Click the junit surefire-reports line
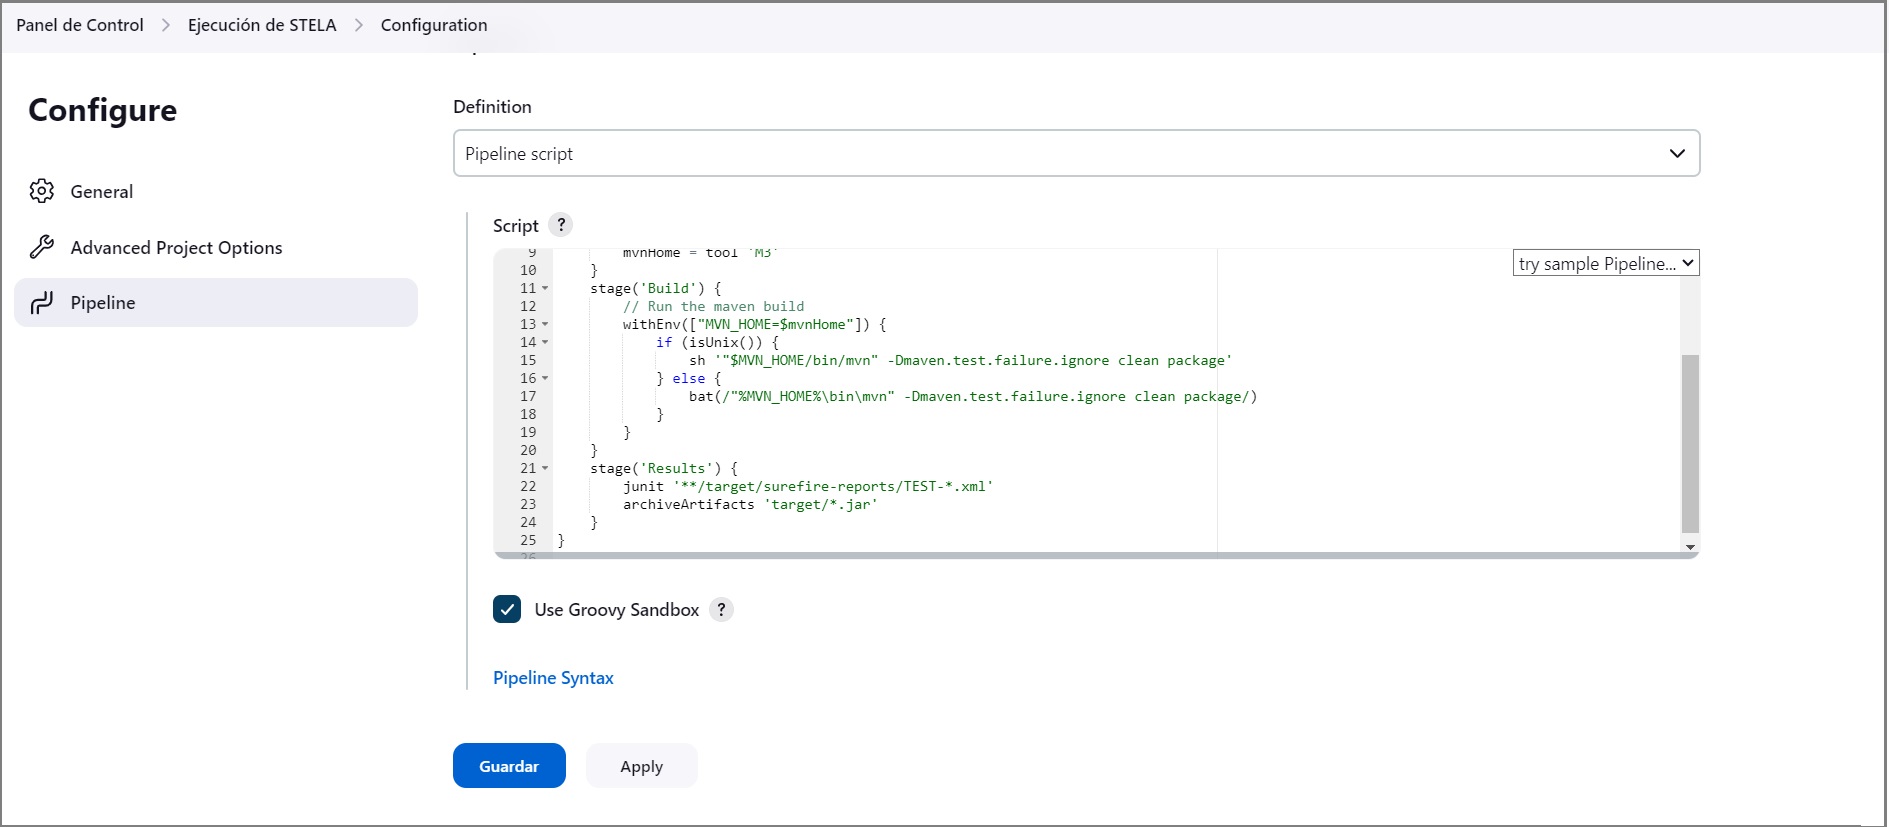Image resolution: width=1889 pixels, height=827 pixels. pos(808,486)
